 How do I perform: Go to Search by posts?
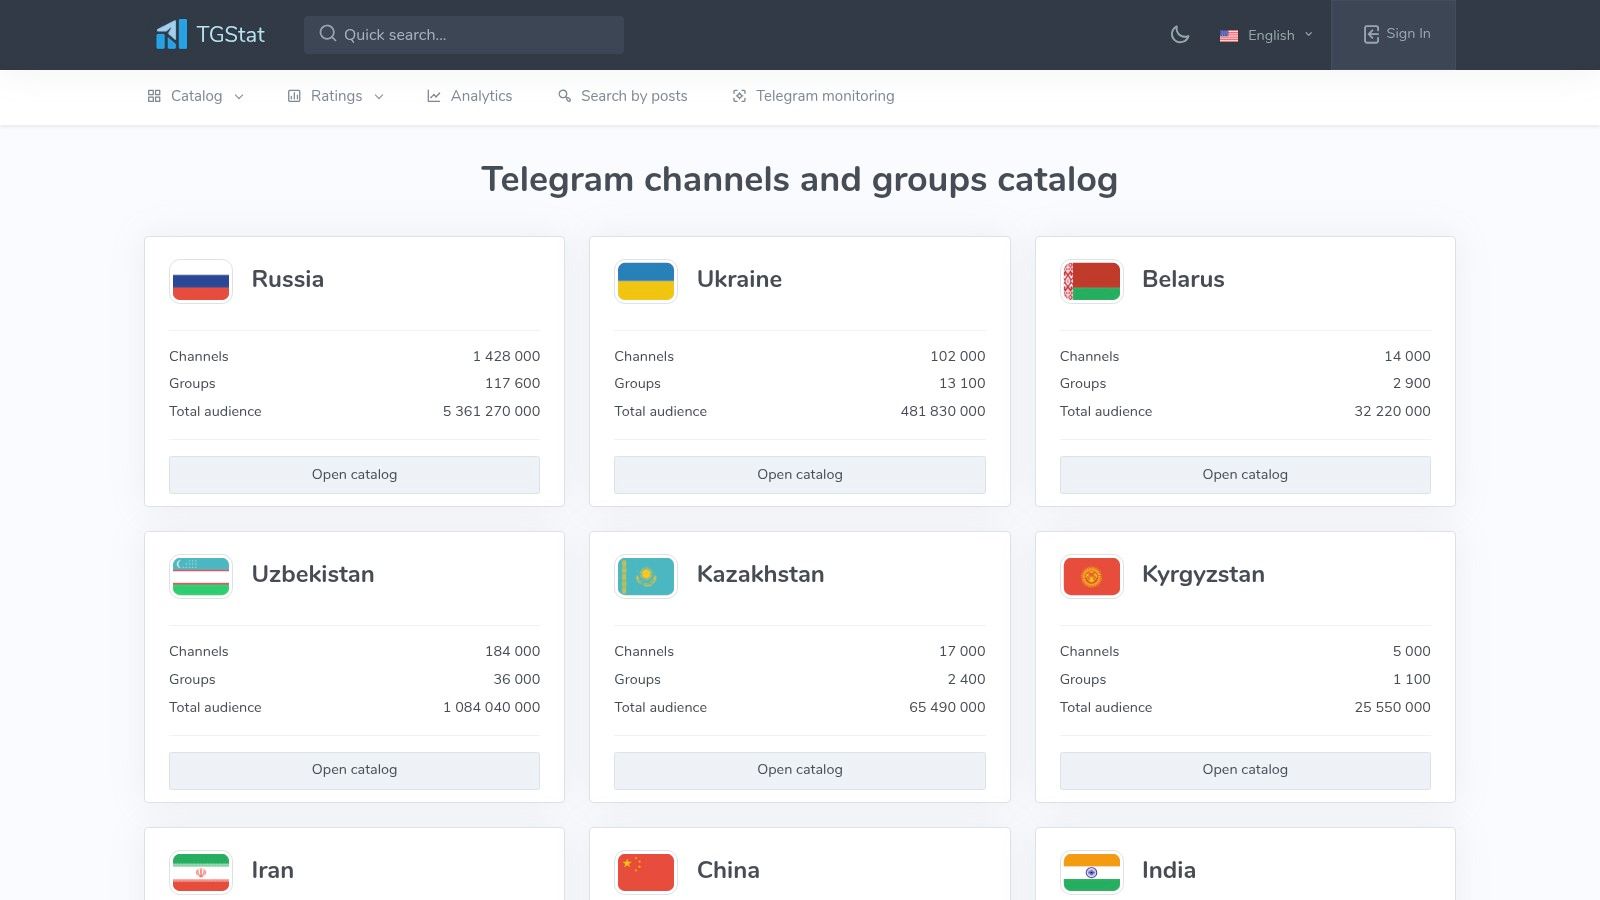point(622,96)
